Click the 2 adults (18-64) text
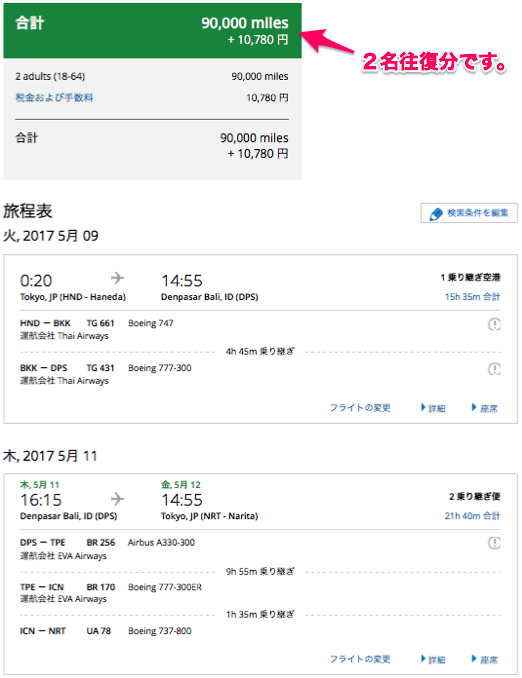This screenshot has width=522, height=678. tap(50, 77)
